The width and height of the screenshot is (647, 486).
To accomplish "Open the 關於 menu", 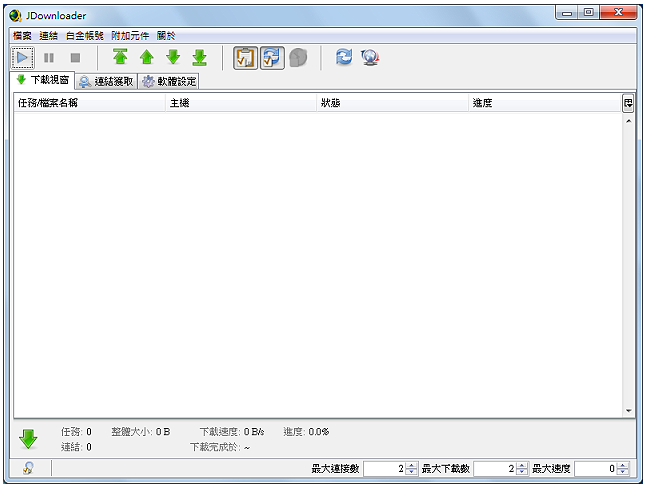I will (x=166, y=36).
